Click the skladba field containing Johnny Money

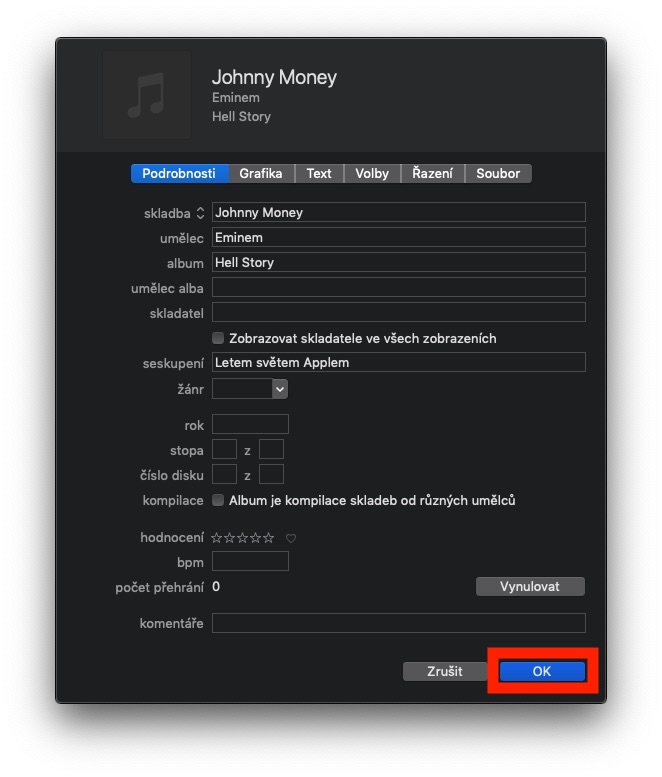[399, 212]
